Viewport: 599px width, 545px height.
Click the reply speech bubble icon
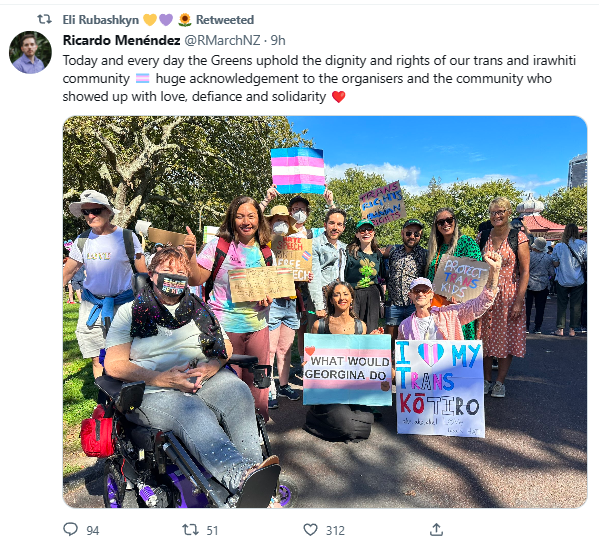pos(70,529)
